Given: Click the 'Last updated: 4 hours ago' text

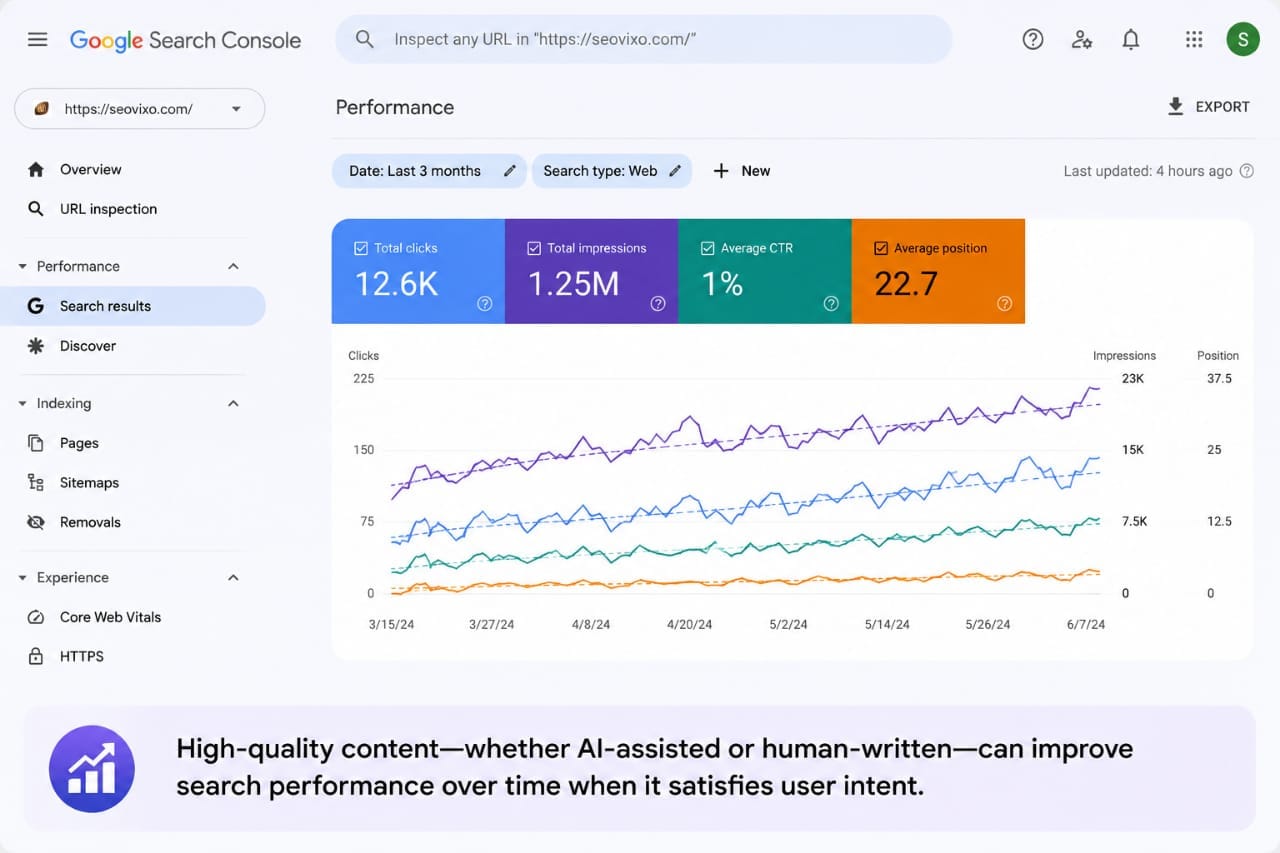Looking at the screenshot, I should click(1148, 171).
